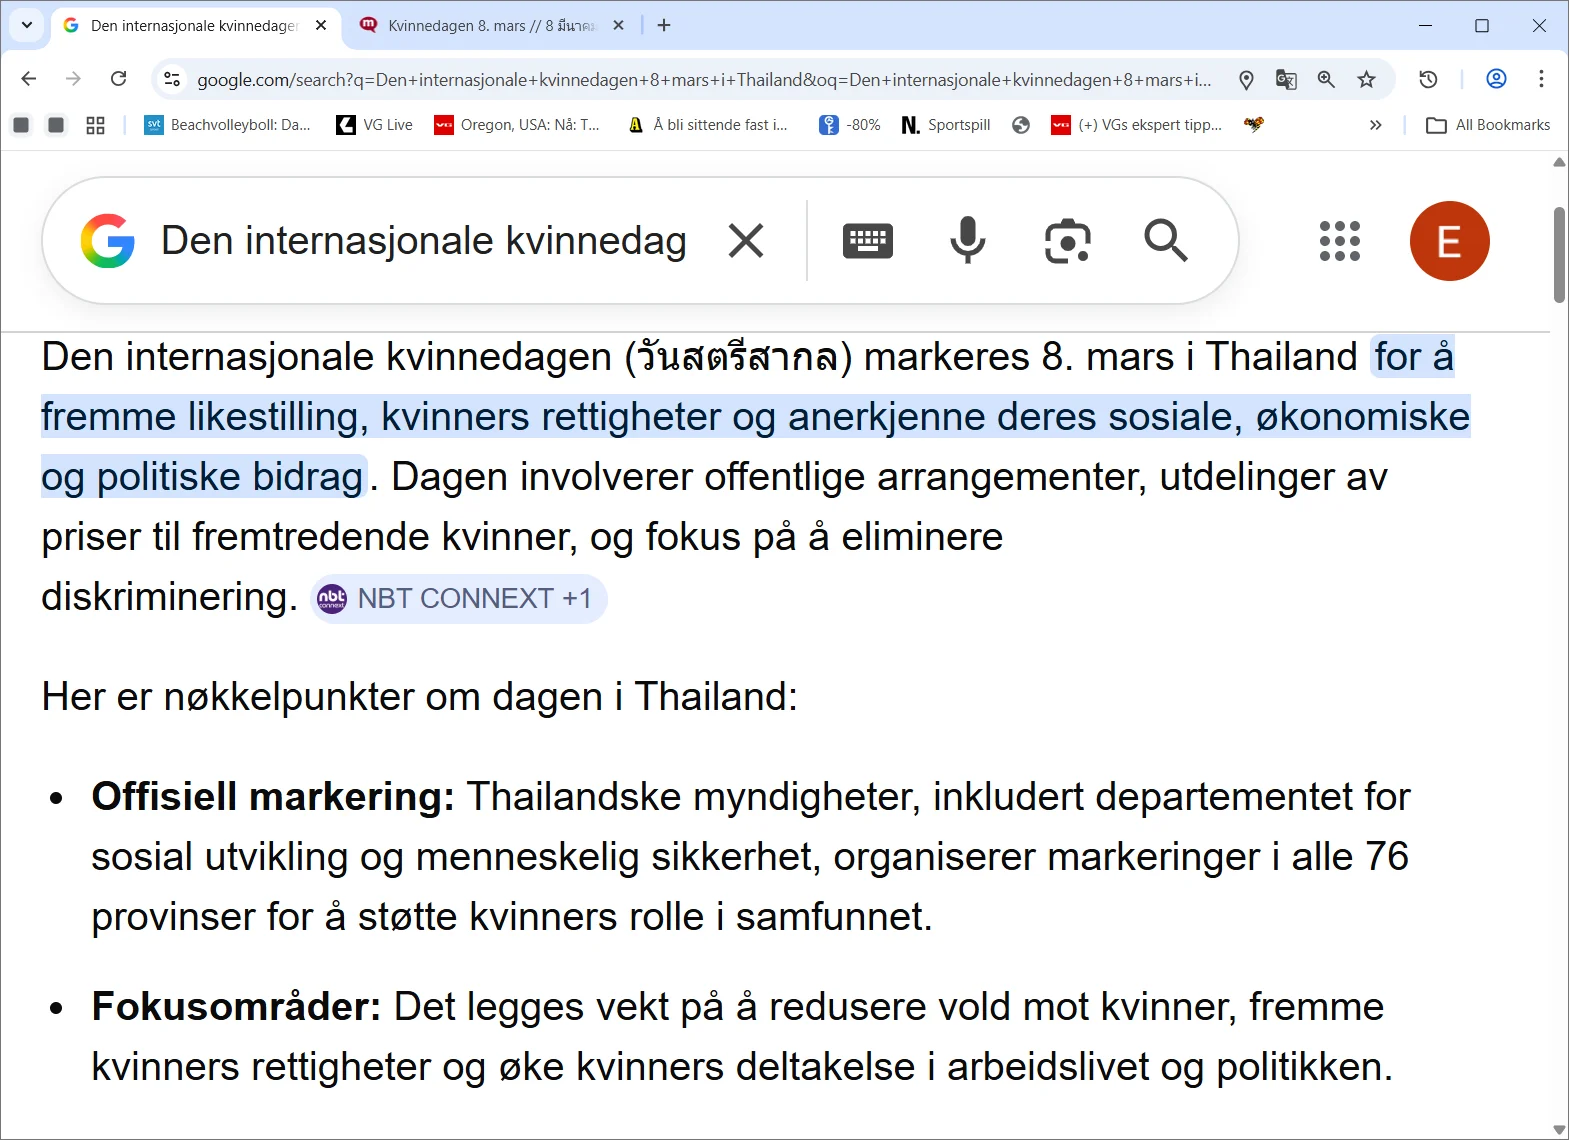Open the Google apps grid

1340,241
